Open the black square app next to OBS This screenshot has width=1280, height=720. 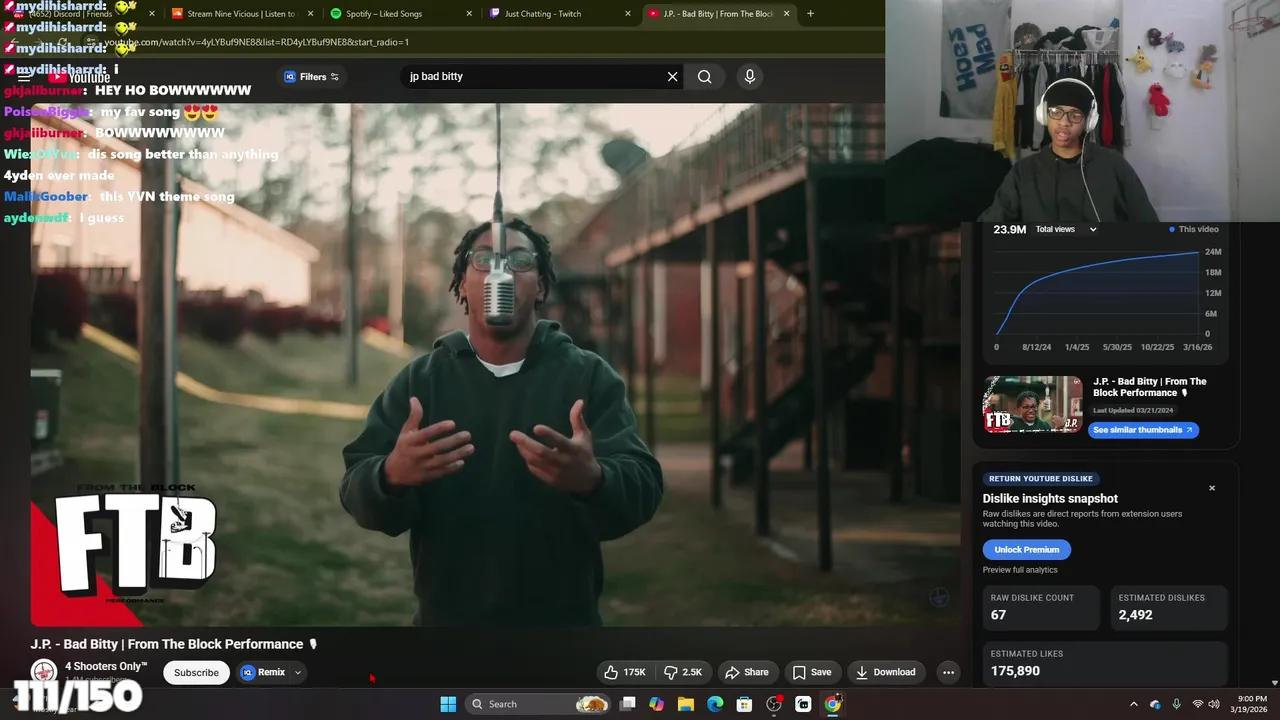click(x=803, y=704)
